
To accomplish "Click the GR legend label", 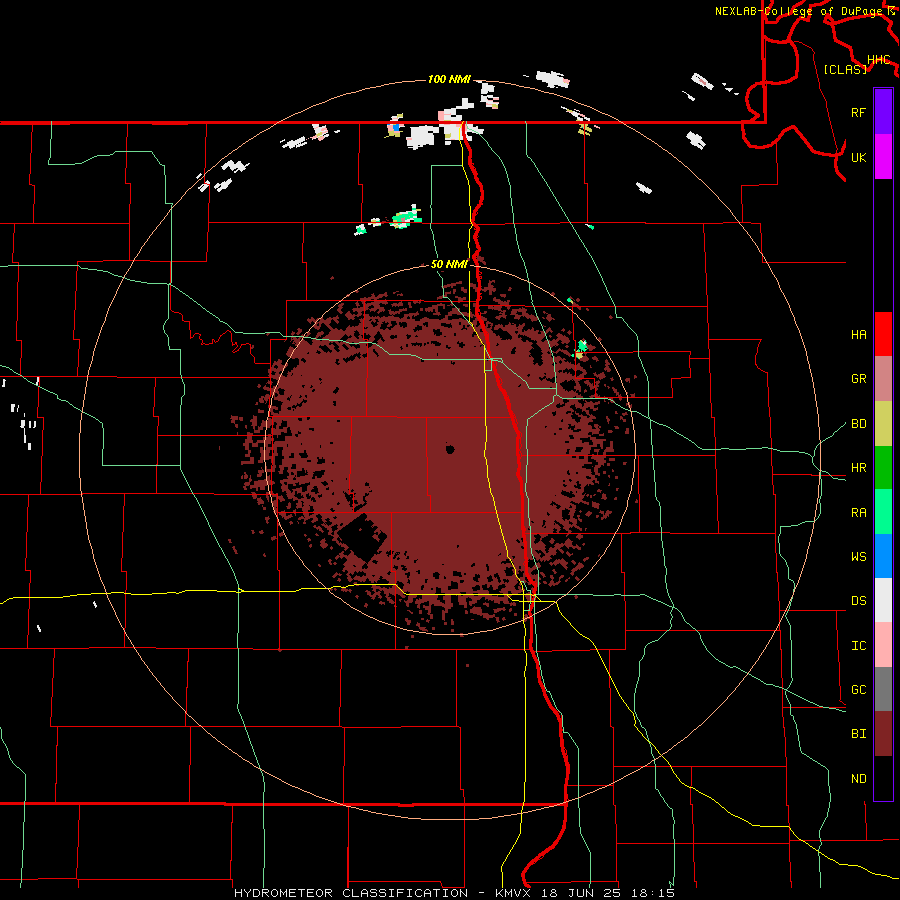I will (x=858, y=379).
